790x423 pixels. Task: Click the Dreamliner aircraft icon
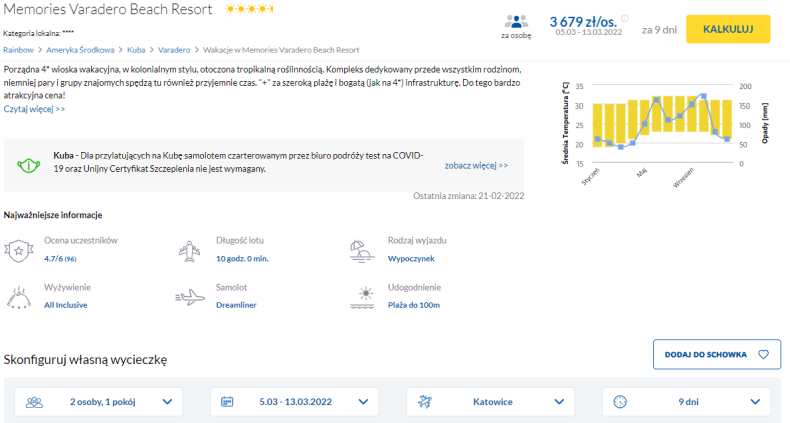coord(189,297)
